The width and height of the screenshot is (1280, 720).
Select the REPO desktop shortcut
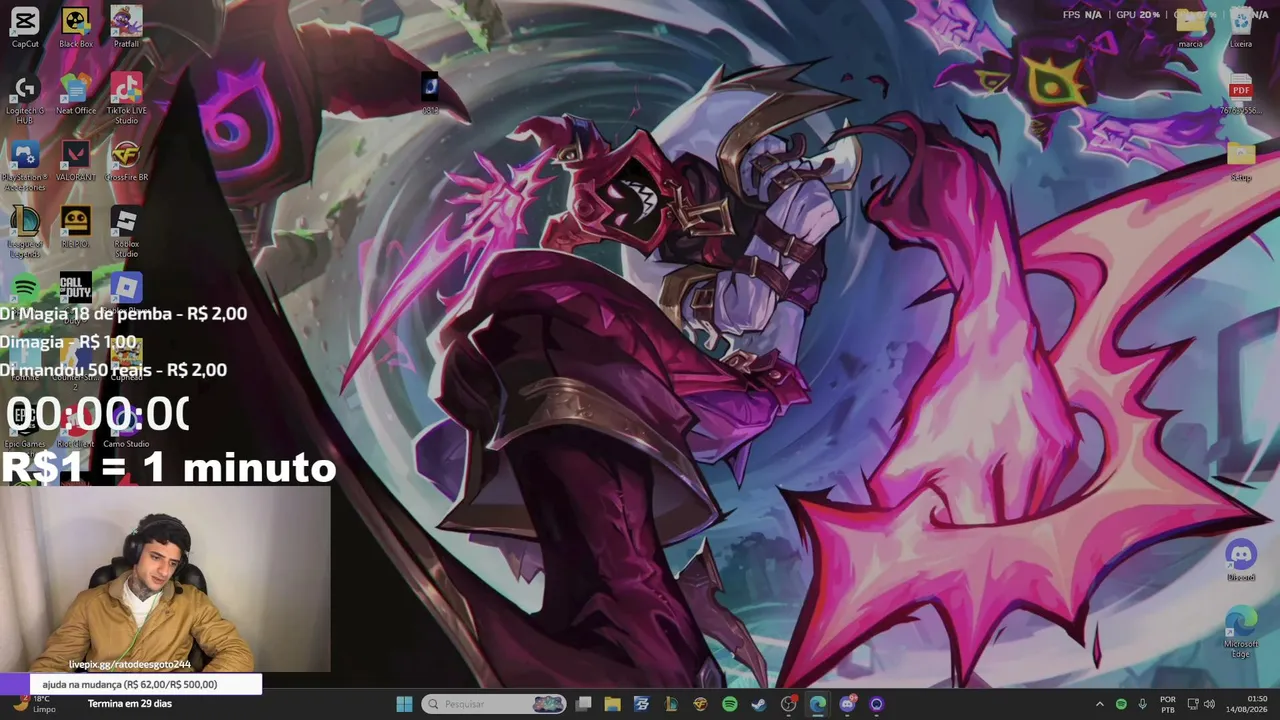pyautogui.click(x=76, y=227)
